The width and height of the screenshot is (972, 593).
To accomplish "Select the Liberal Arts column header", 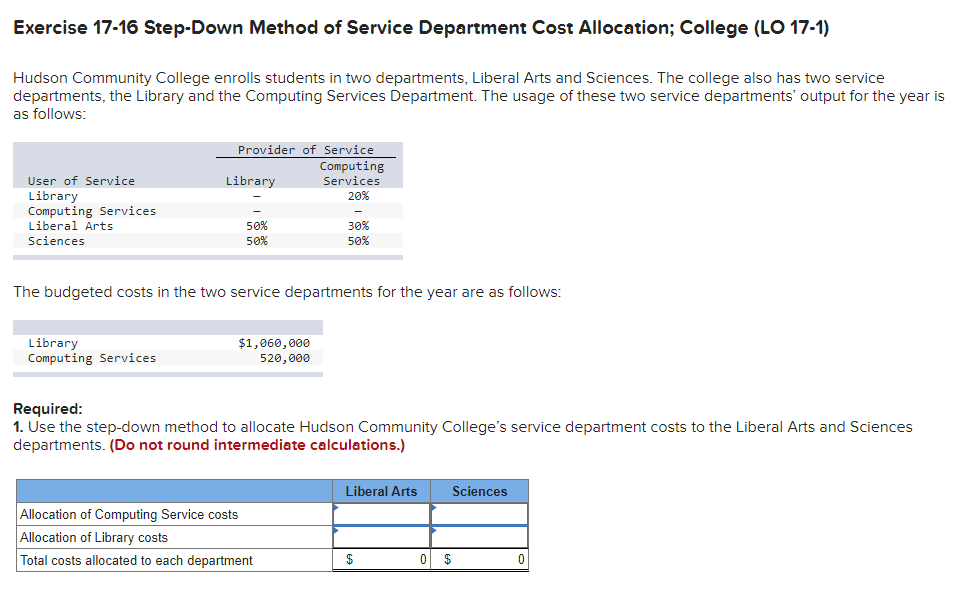I will click(381, 491).
